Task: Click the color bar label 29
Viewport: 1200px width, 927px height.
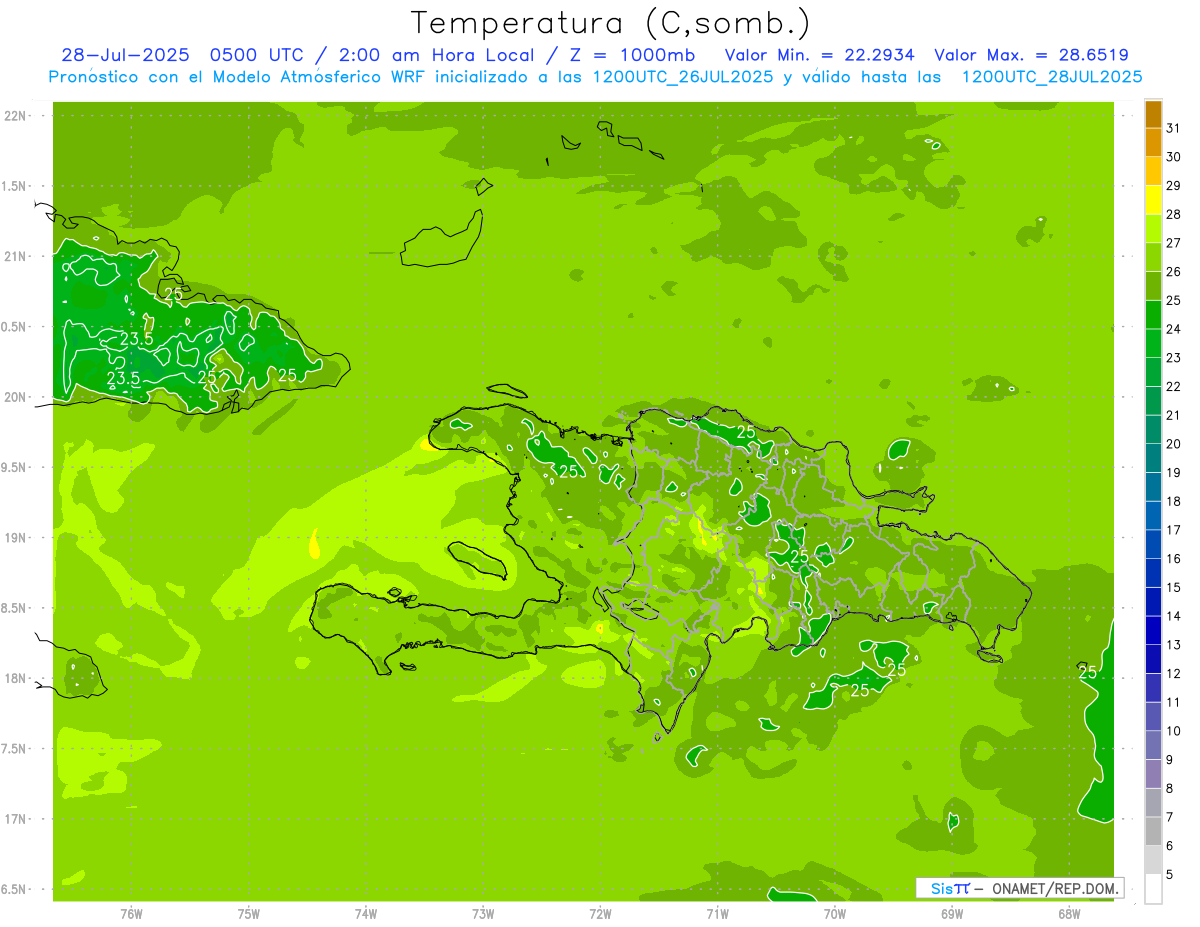Action: click(x=1174, y=185)
